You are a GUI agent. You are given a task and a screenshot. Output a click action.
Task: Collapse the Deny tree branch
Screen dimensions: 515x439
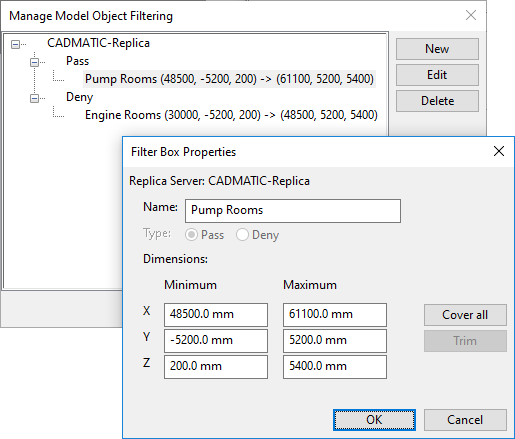pyautogui.click(x=34, y=98)
